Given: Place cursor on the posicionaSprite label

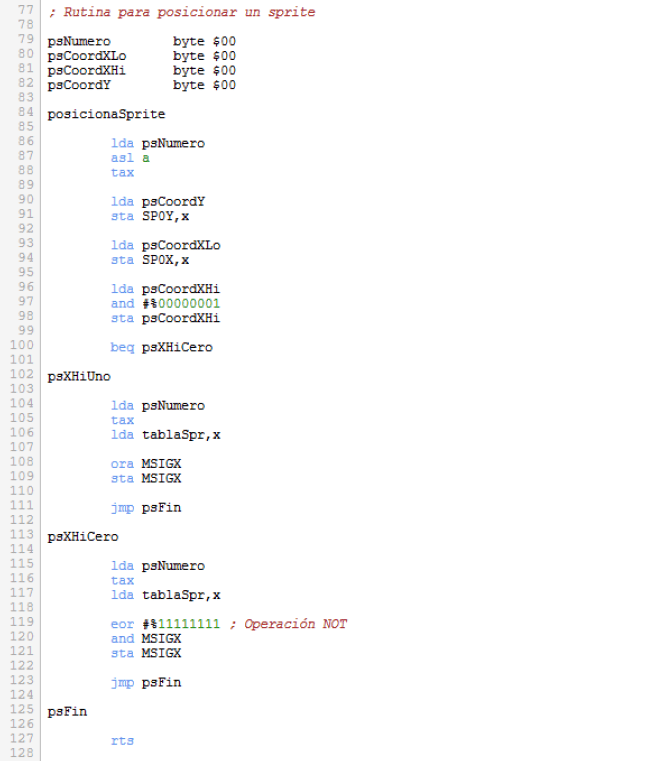Looking at the screenshot, I should pyautogui.click(x=105, y=114).
